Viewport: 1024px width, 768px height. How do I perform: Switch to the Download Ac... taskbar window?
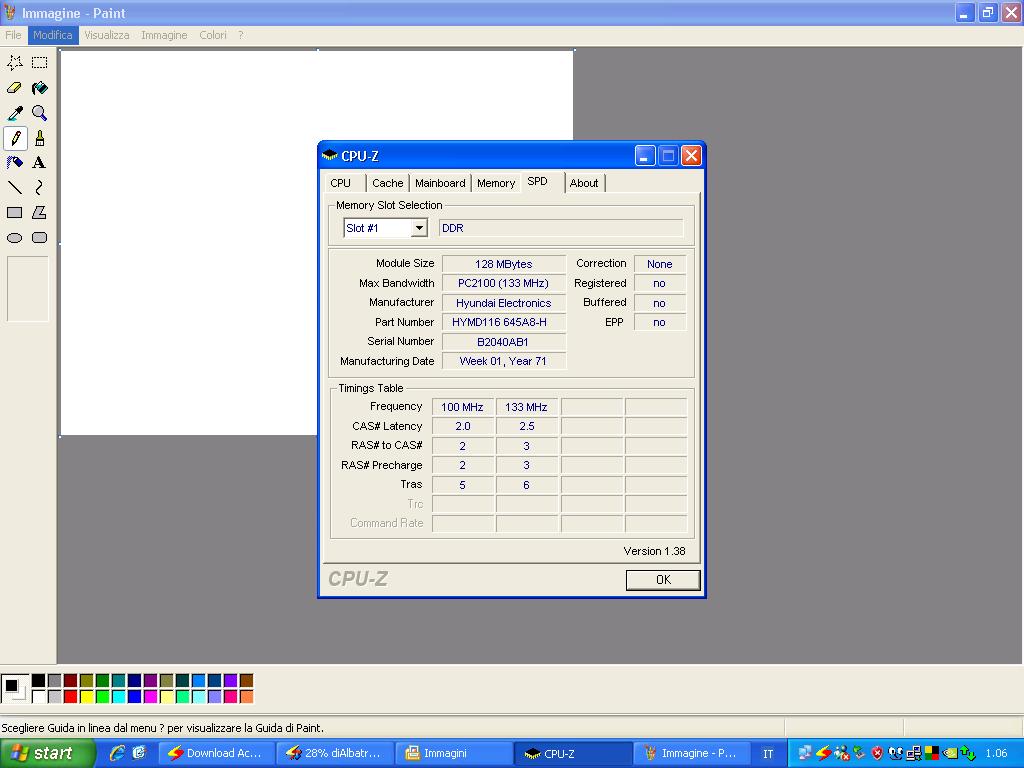tap(215, 753)
